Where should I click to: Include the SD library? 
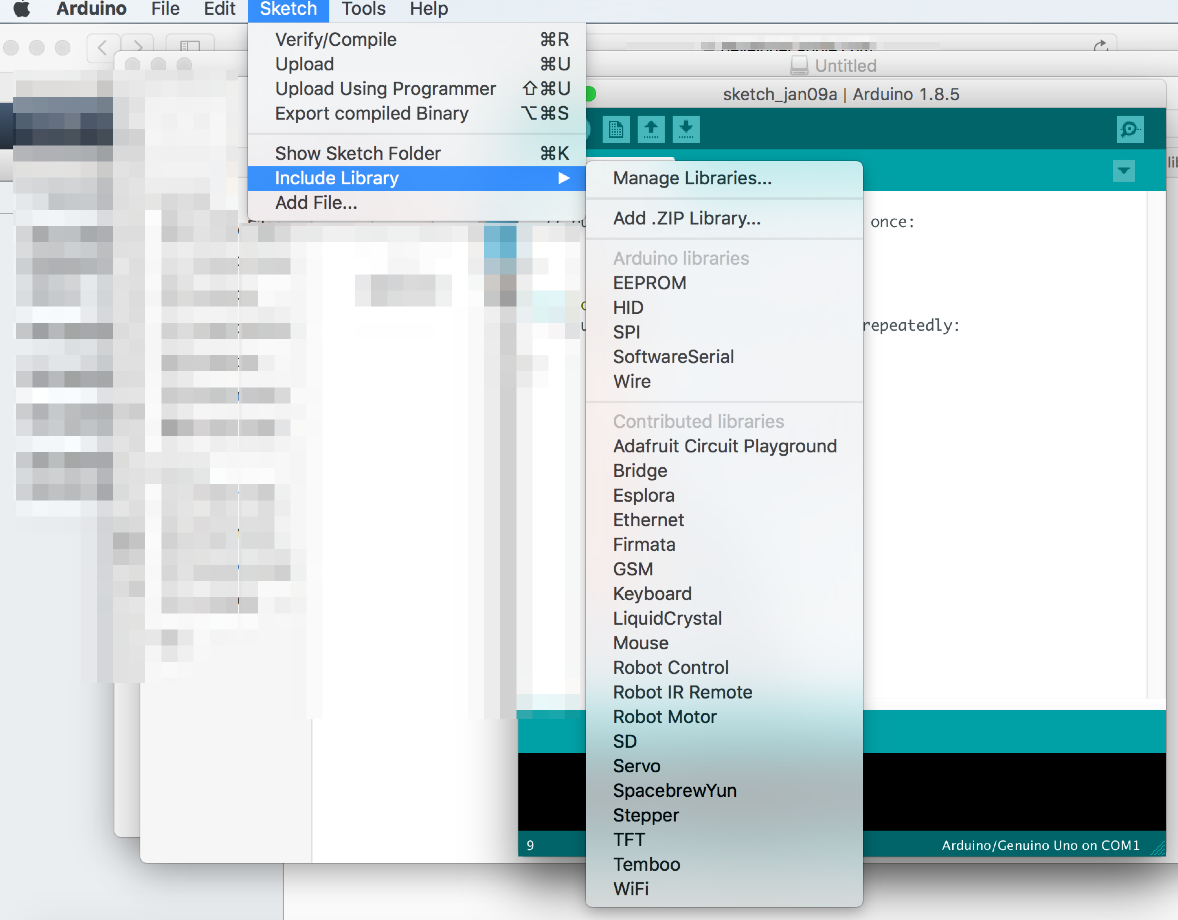(724, 741)
